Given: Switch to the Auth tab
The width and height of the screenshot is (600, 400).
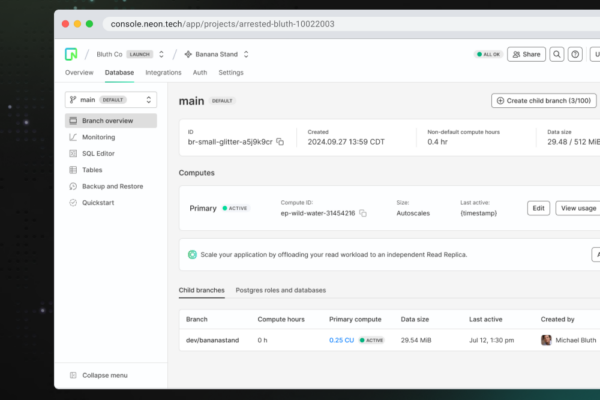Looking at the screenshot, I should (200, 73).
